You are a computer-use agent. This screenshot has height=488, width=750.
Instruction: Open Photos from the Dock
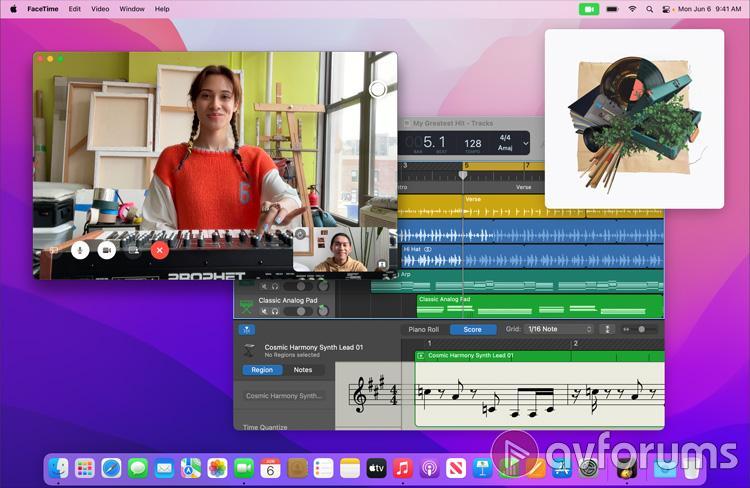217,468
